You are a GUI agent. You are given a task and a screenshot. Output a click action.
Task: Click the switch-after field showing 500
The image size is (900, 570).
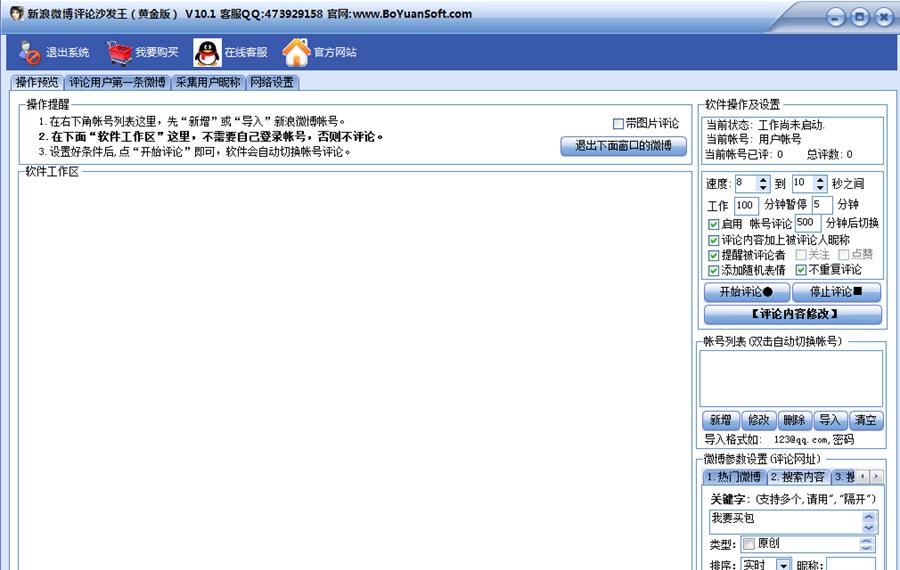point(808,223)
